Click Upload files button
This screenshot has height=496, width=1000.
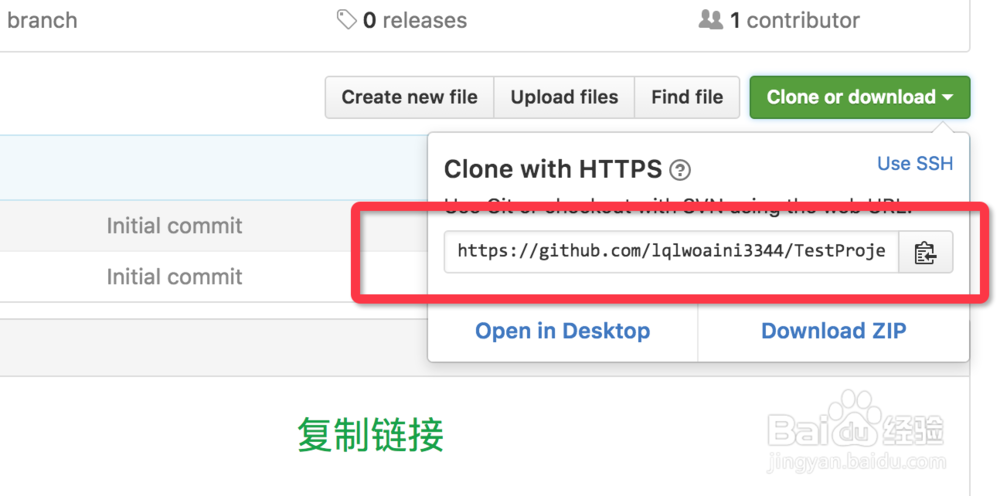[x=564, y=98]
